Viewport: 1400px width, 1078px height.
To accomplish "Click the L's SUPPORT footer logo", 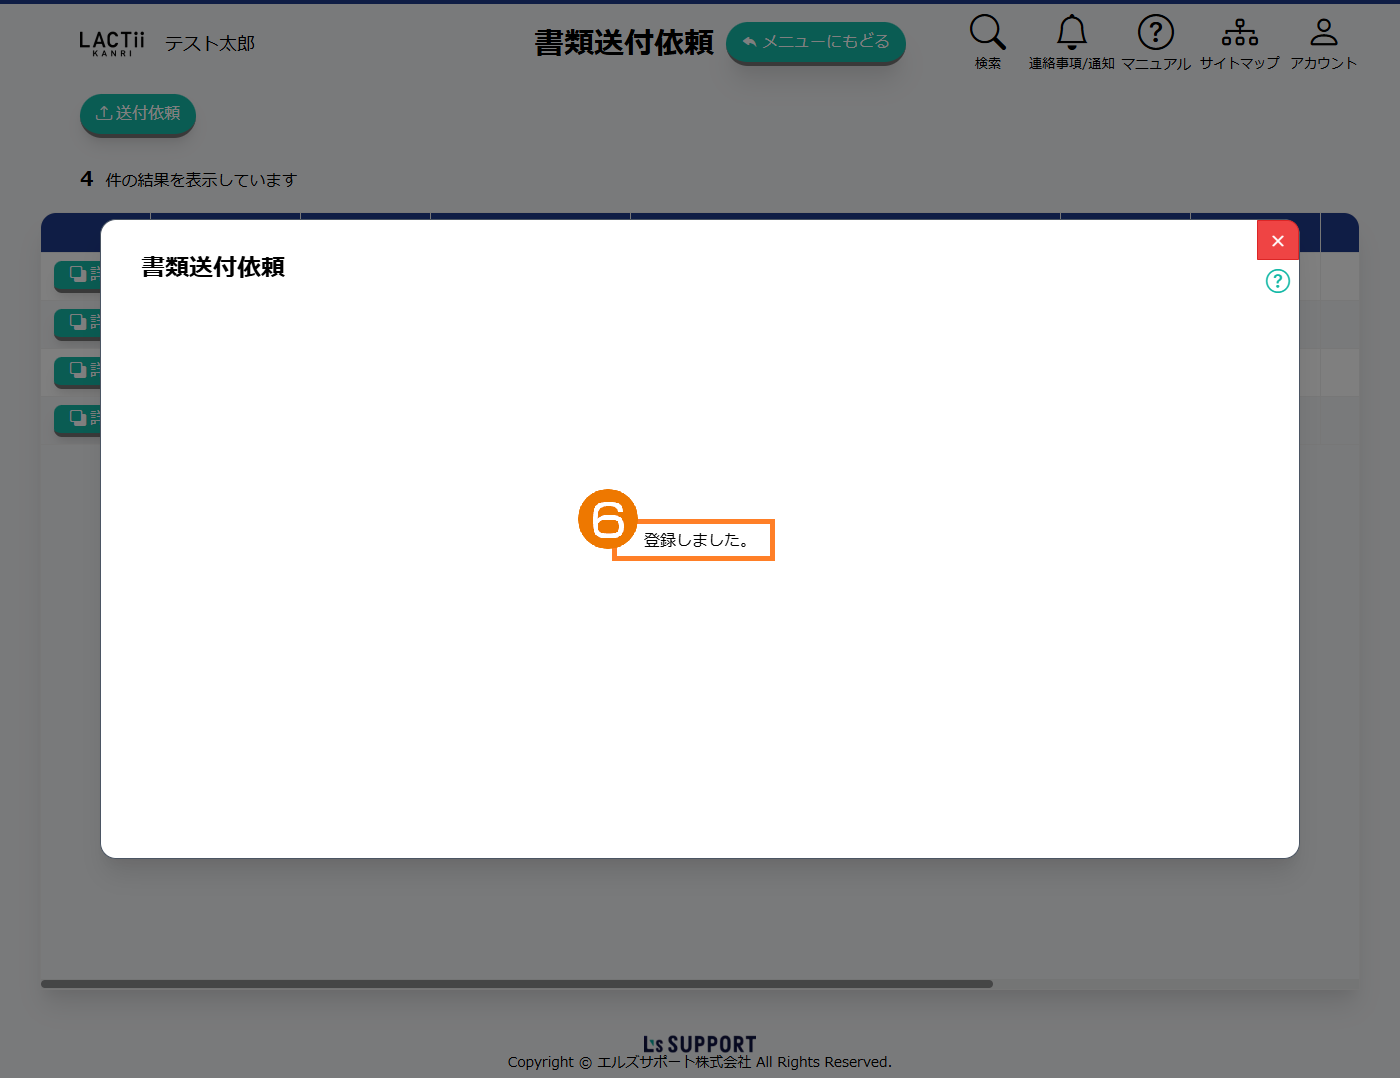I will click(x=699, y=1044).
